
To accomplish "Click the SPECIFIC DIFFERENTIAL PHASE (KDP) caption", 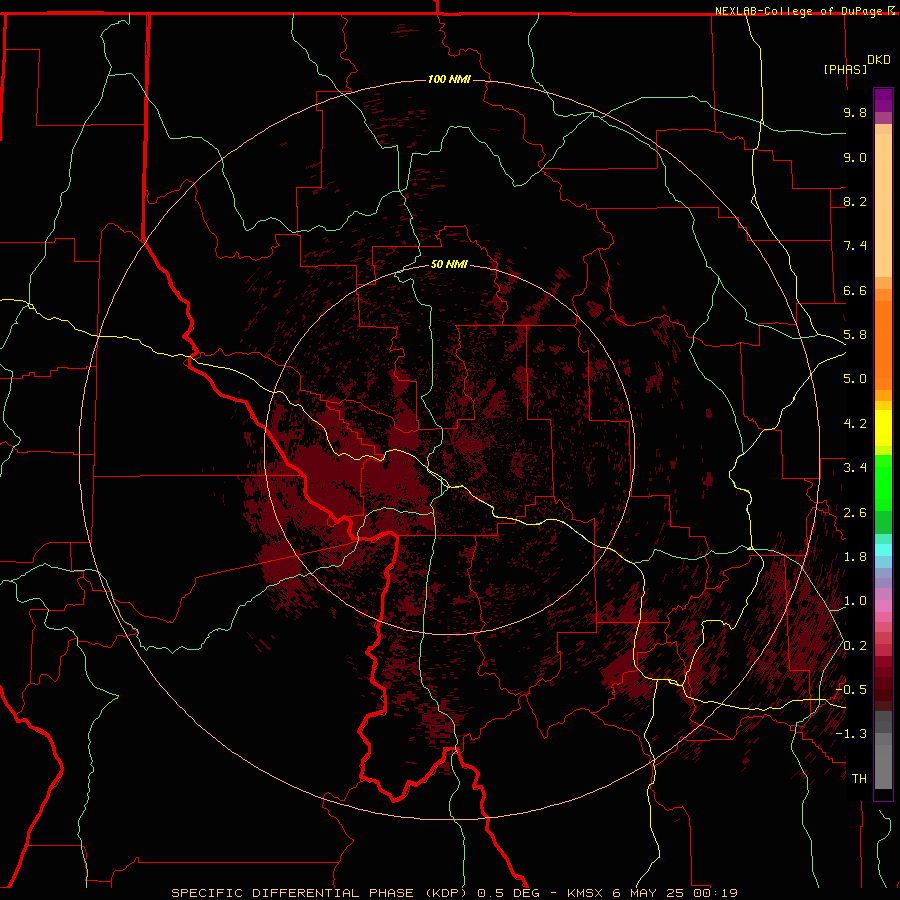I will coord(318,893).
